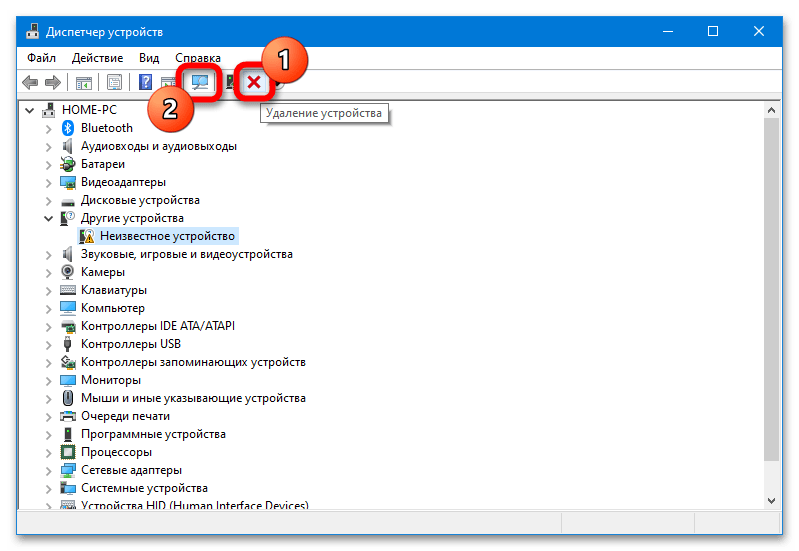Select the Неизвестное устройство label
799x551 pixels.
(167, 236)
